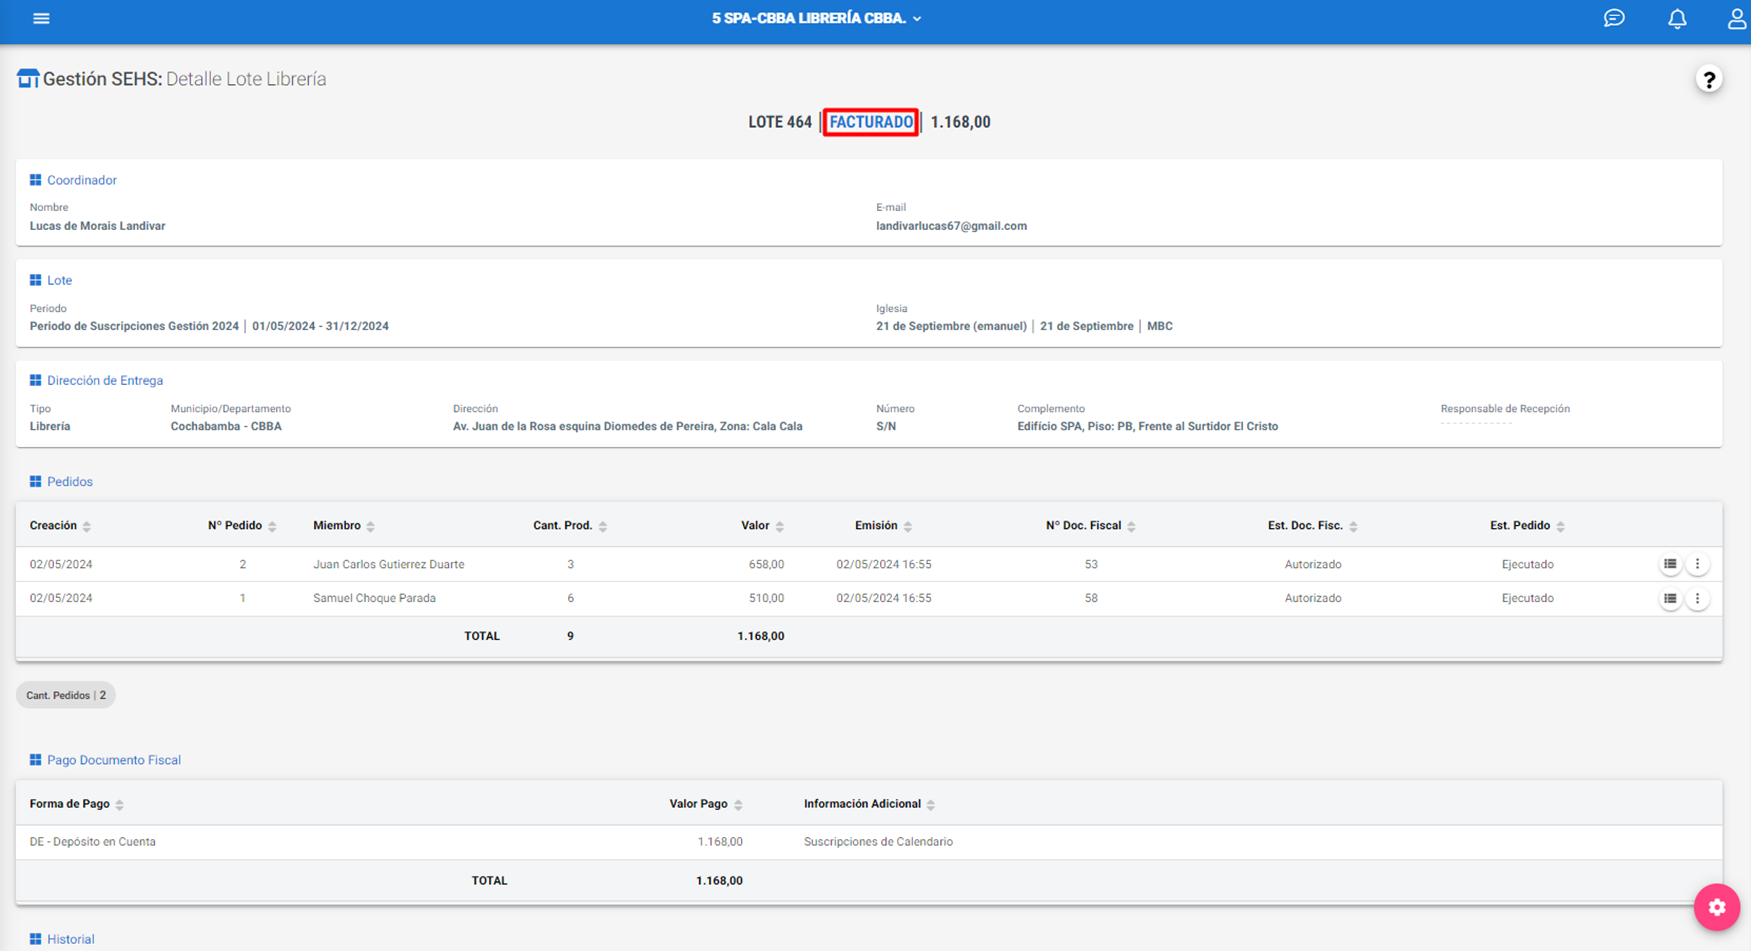The image size is (1751, 951).
Task: Select coordinator name Lucas de Morais Landivar
Action: 97,226
